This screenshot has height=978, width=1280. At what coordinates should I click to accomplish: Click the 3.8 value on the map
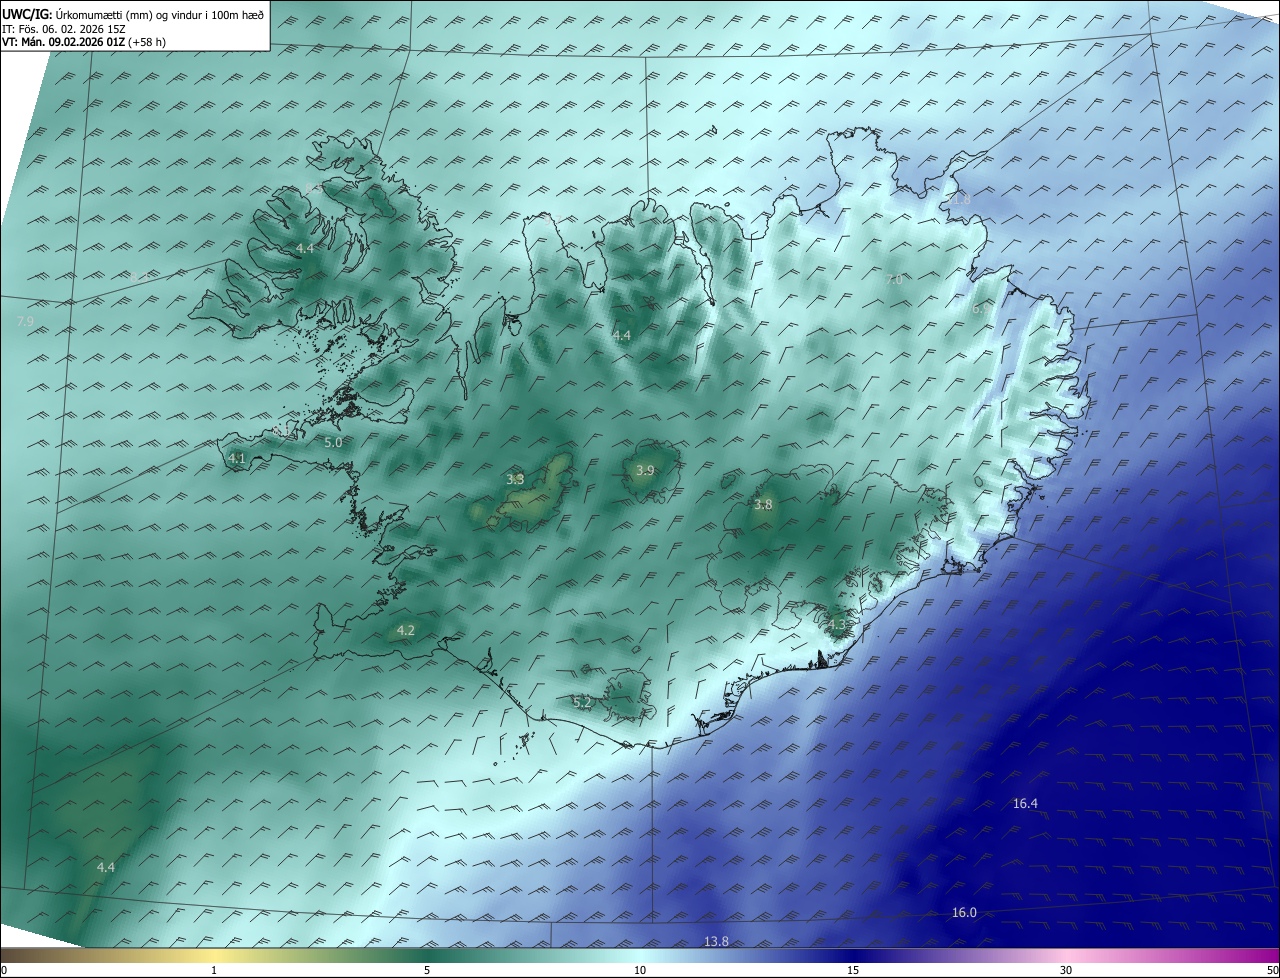[763, 505]
